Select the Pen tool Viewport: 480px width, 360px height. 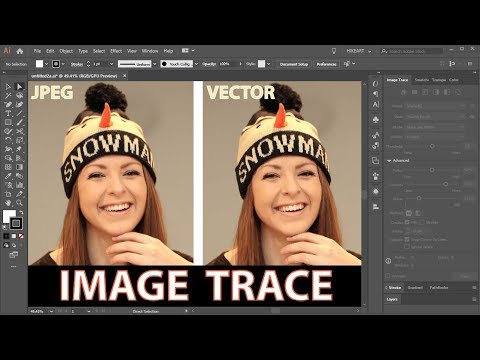(8, 105)
